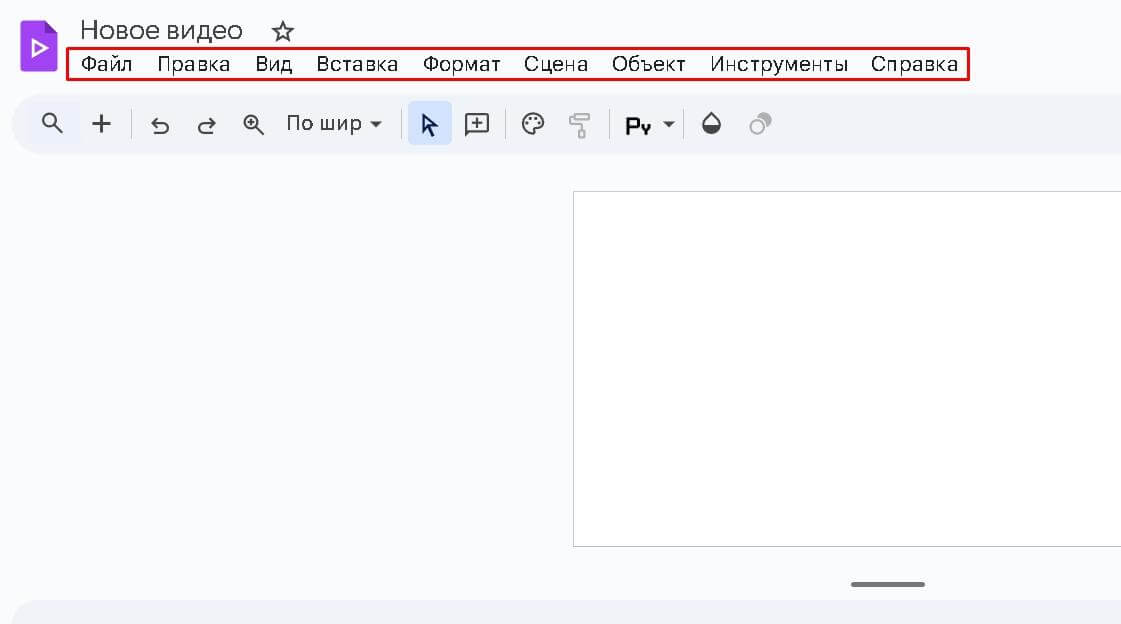Click the zoom magnifier-plus icon
The image size is (1121, 624).
pos(254,124)
